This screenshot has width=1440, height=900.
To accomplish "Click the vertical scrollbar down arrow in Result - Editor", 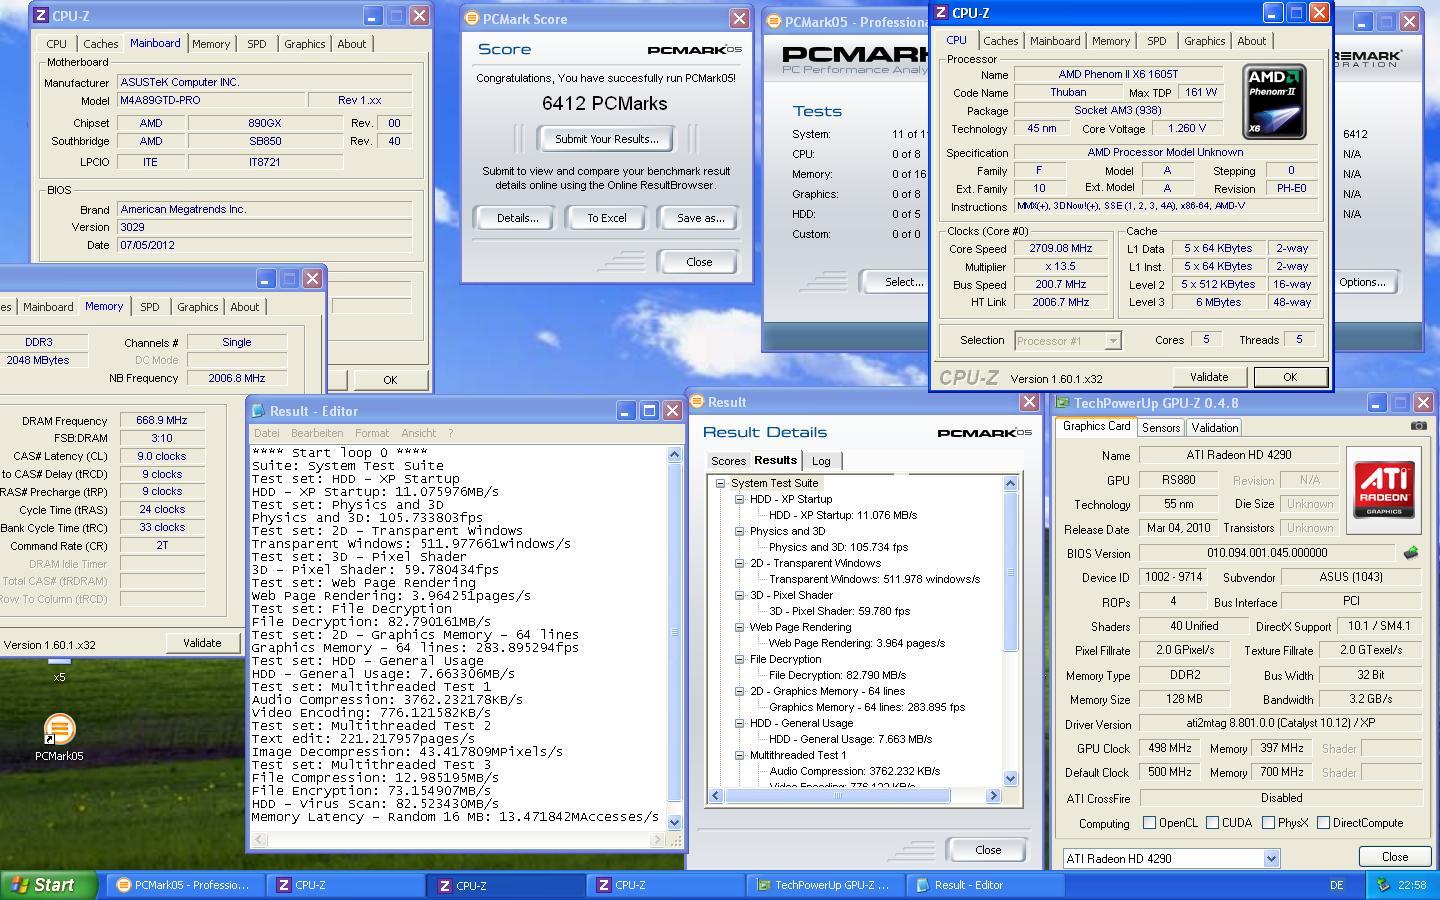I will [674, 822].
